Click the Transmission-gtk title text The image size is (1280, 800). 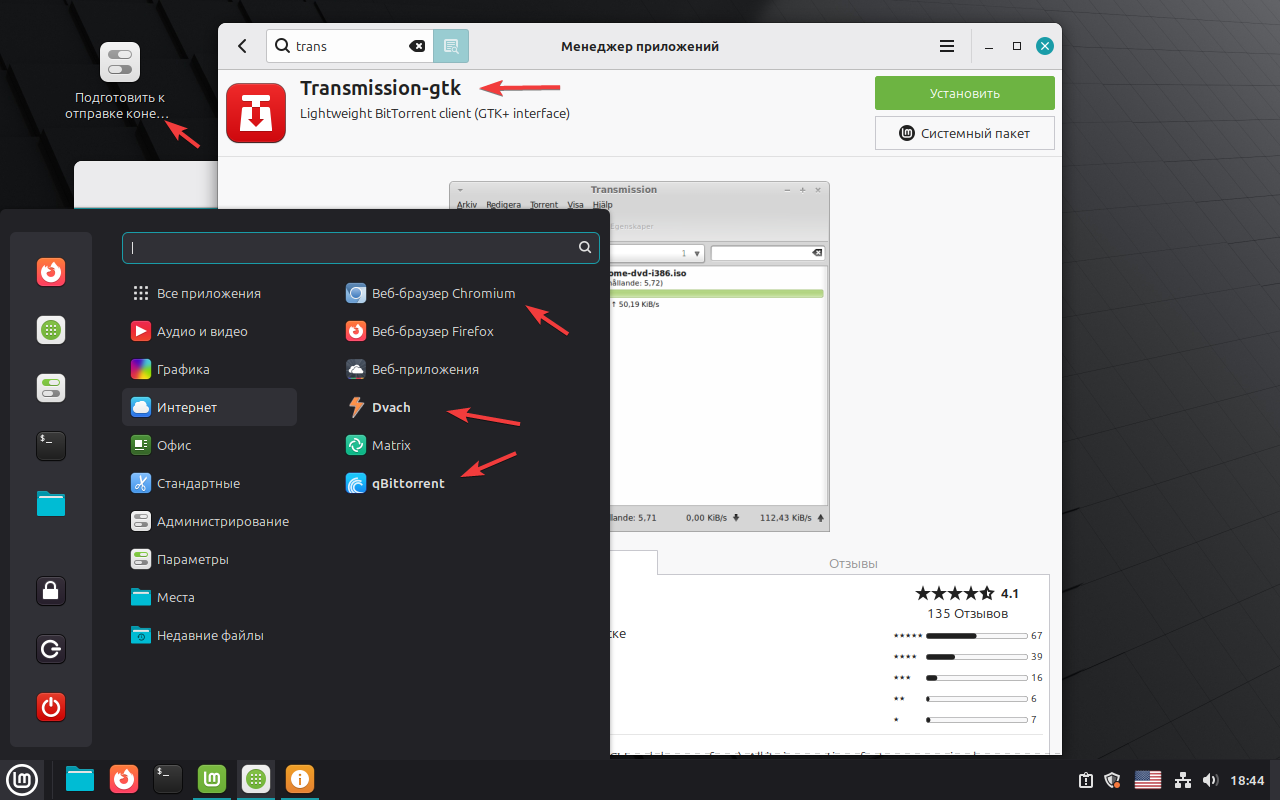pyautogui.click(x=381, y=88)
